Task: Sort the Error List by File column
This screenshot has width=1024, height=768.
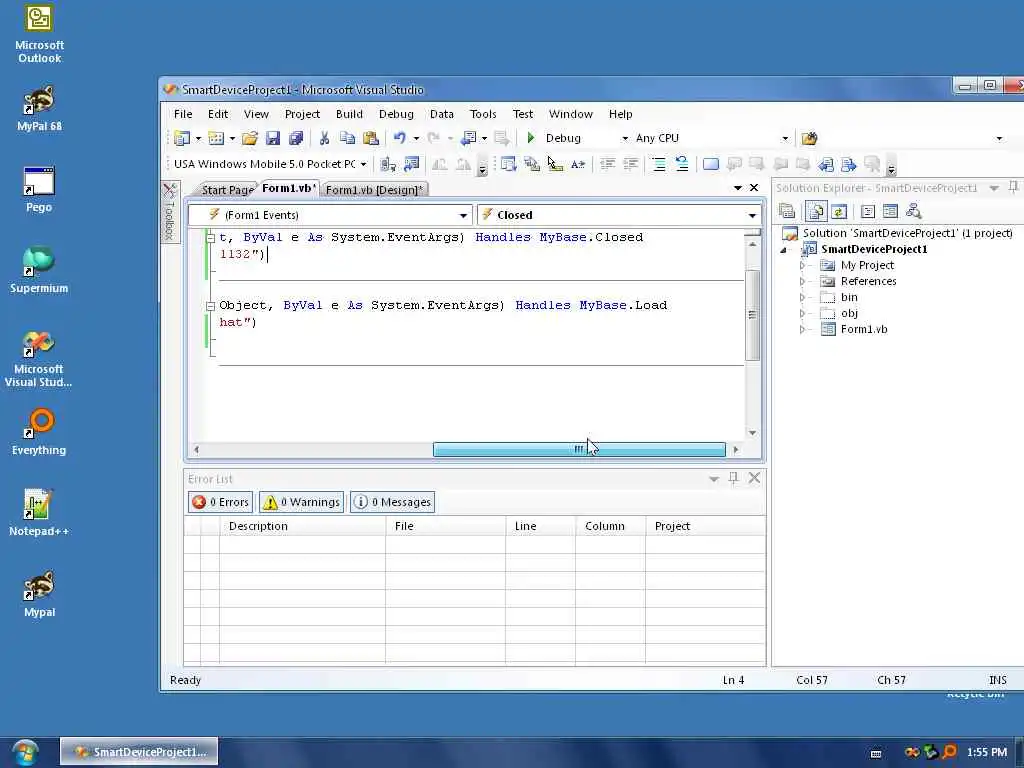Action: 445,526
